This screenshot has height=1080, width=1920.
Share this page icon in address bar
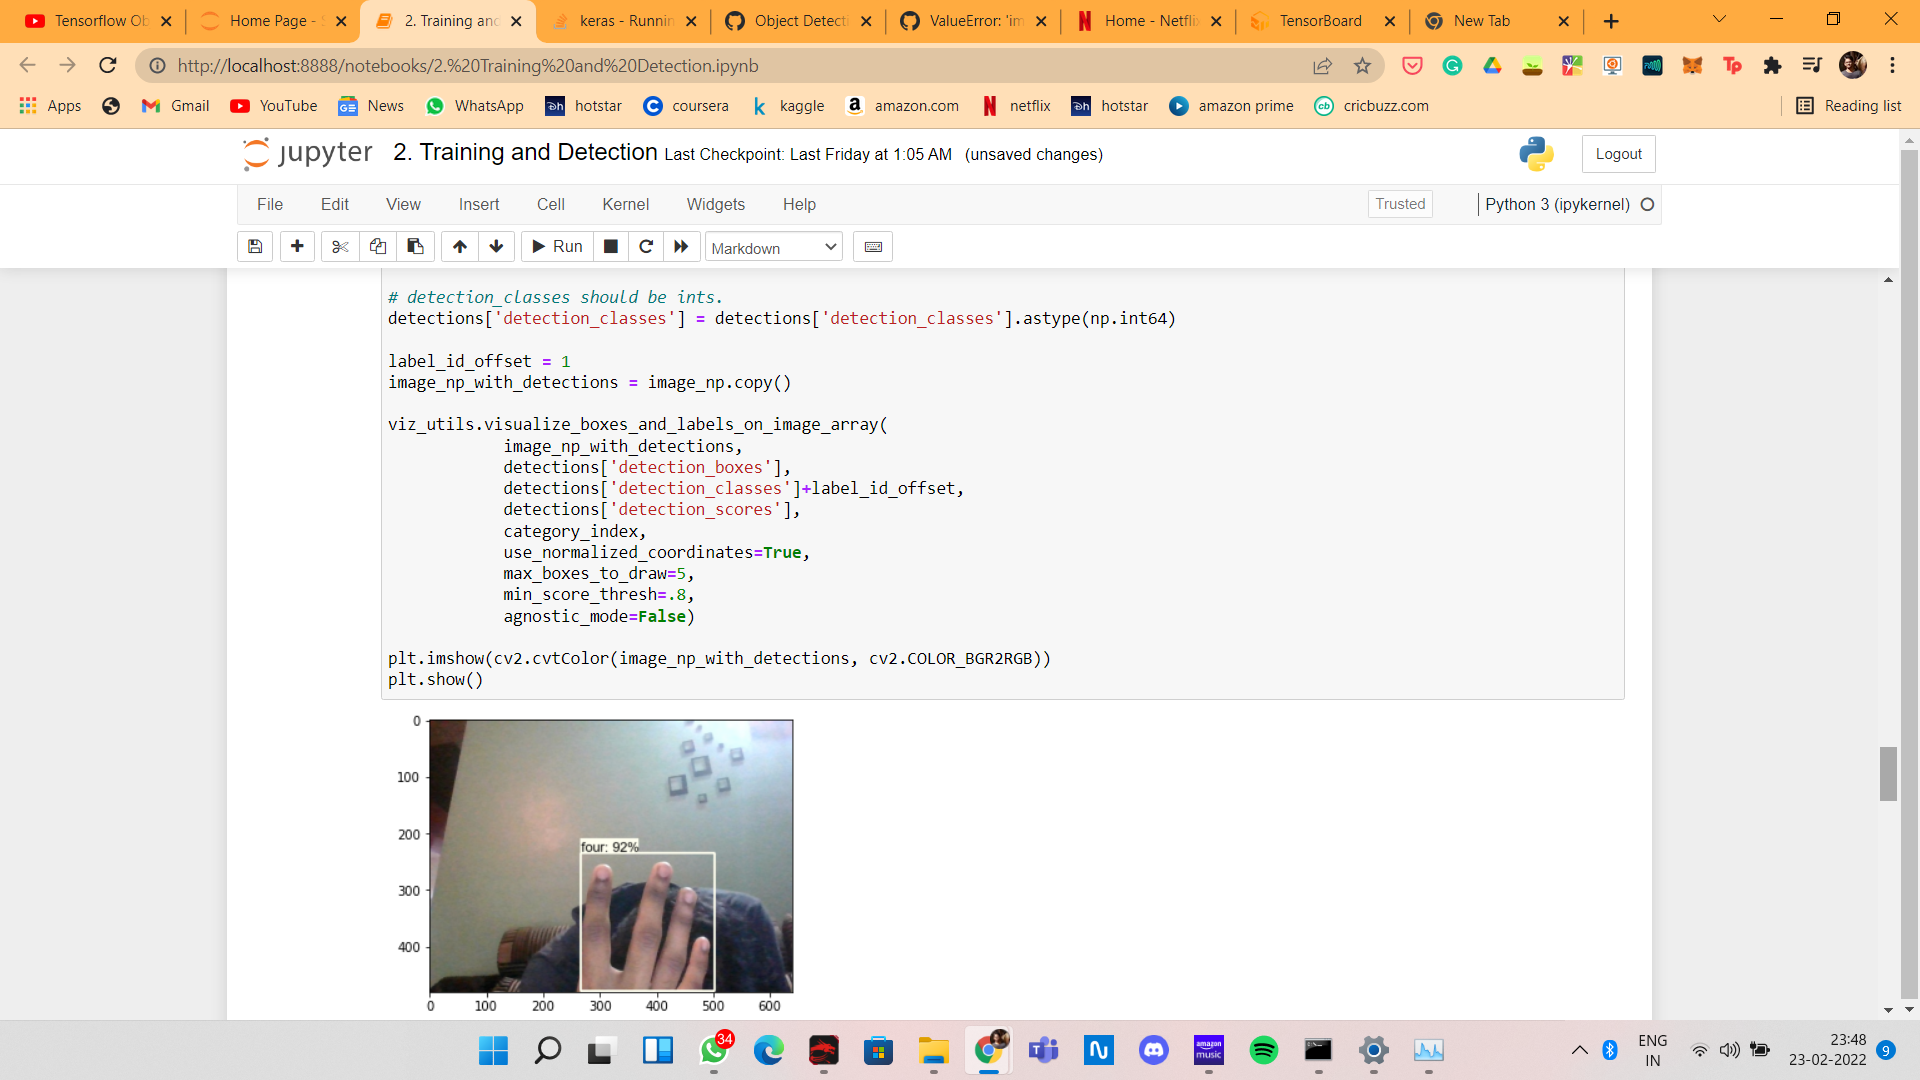1322,65
